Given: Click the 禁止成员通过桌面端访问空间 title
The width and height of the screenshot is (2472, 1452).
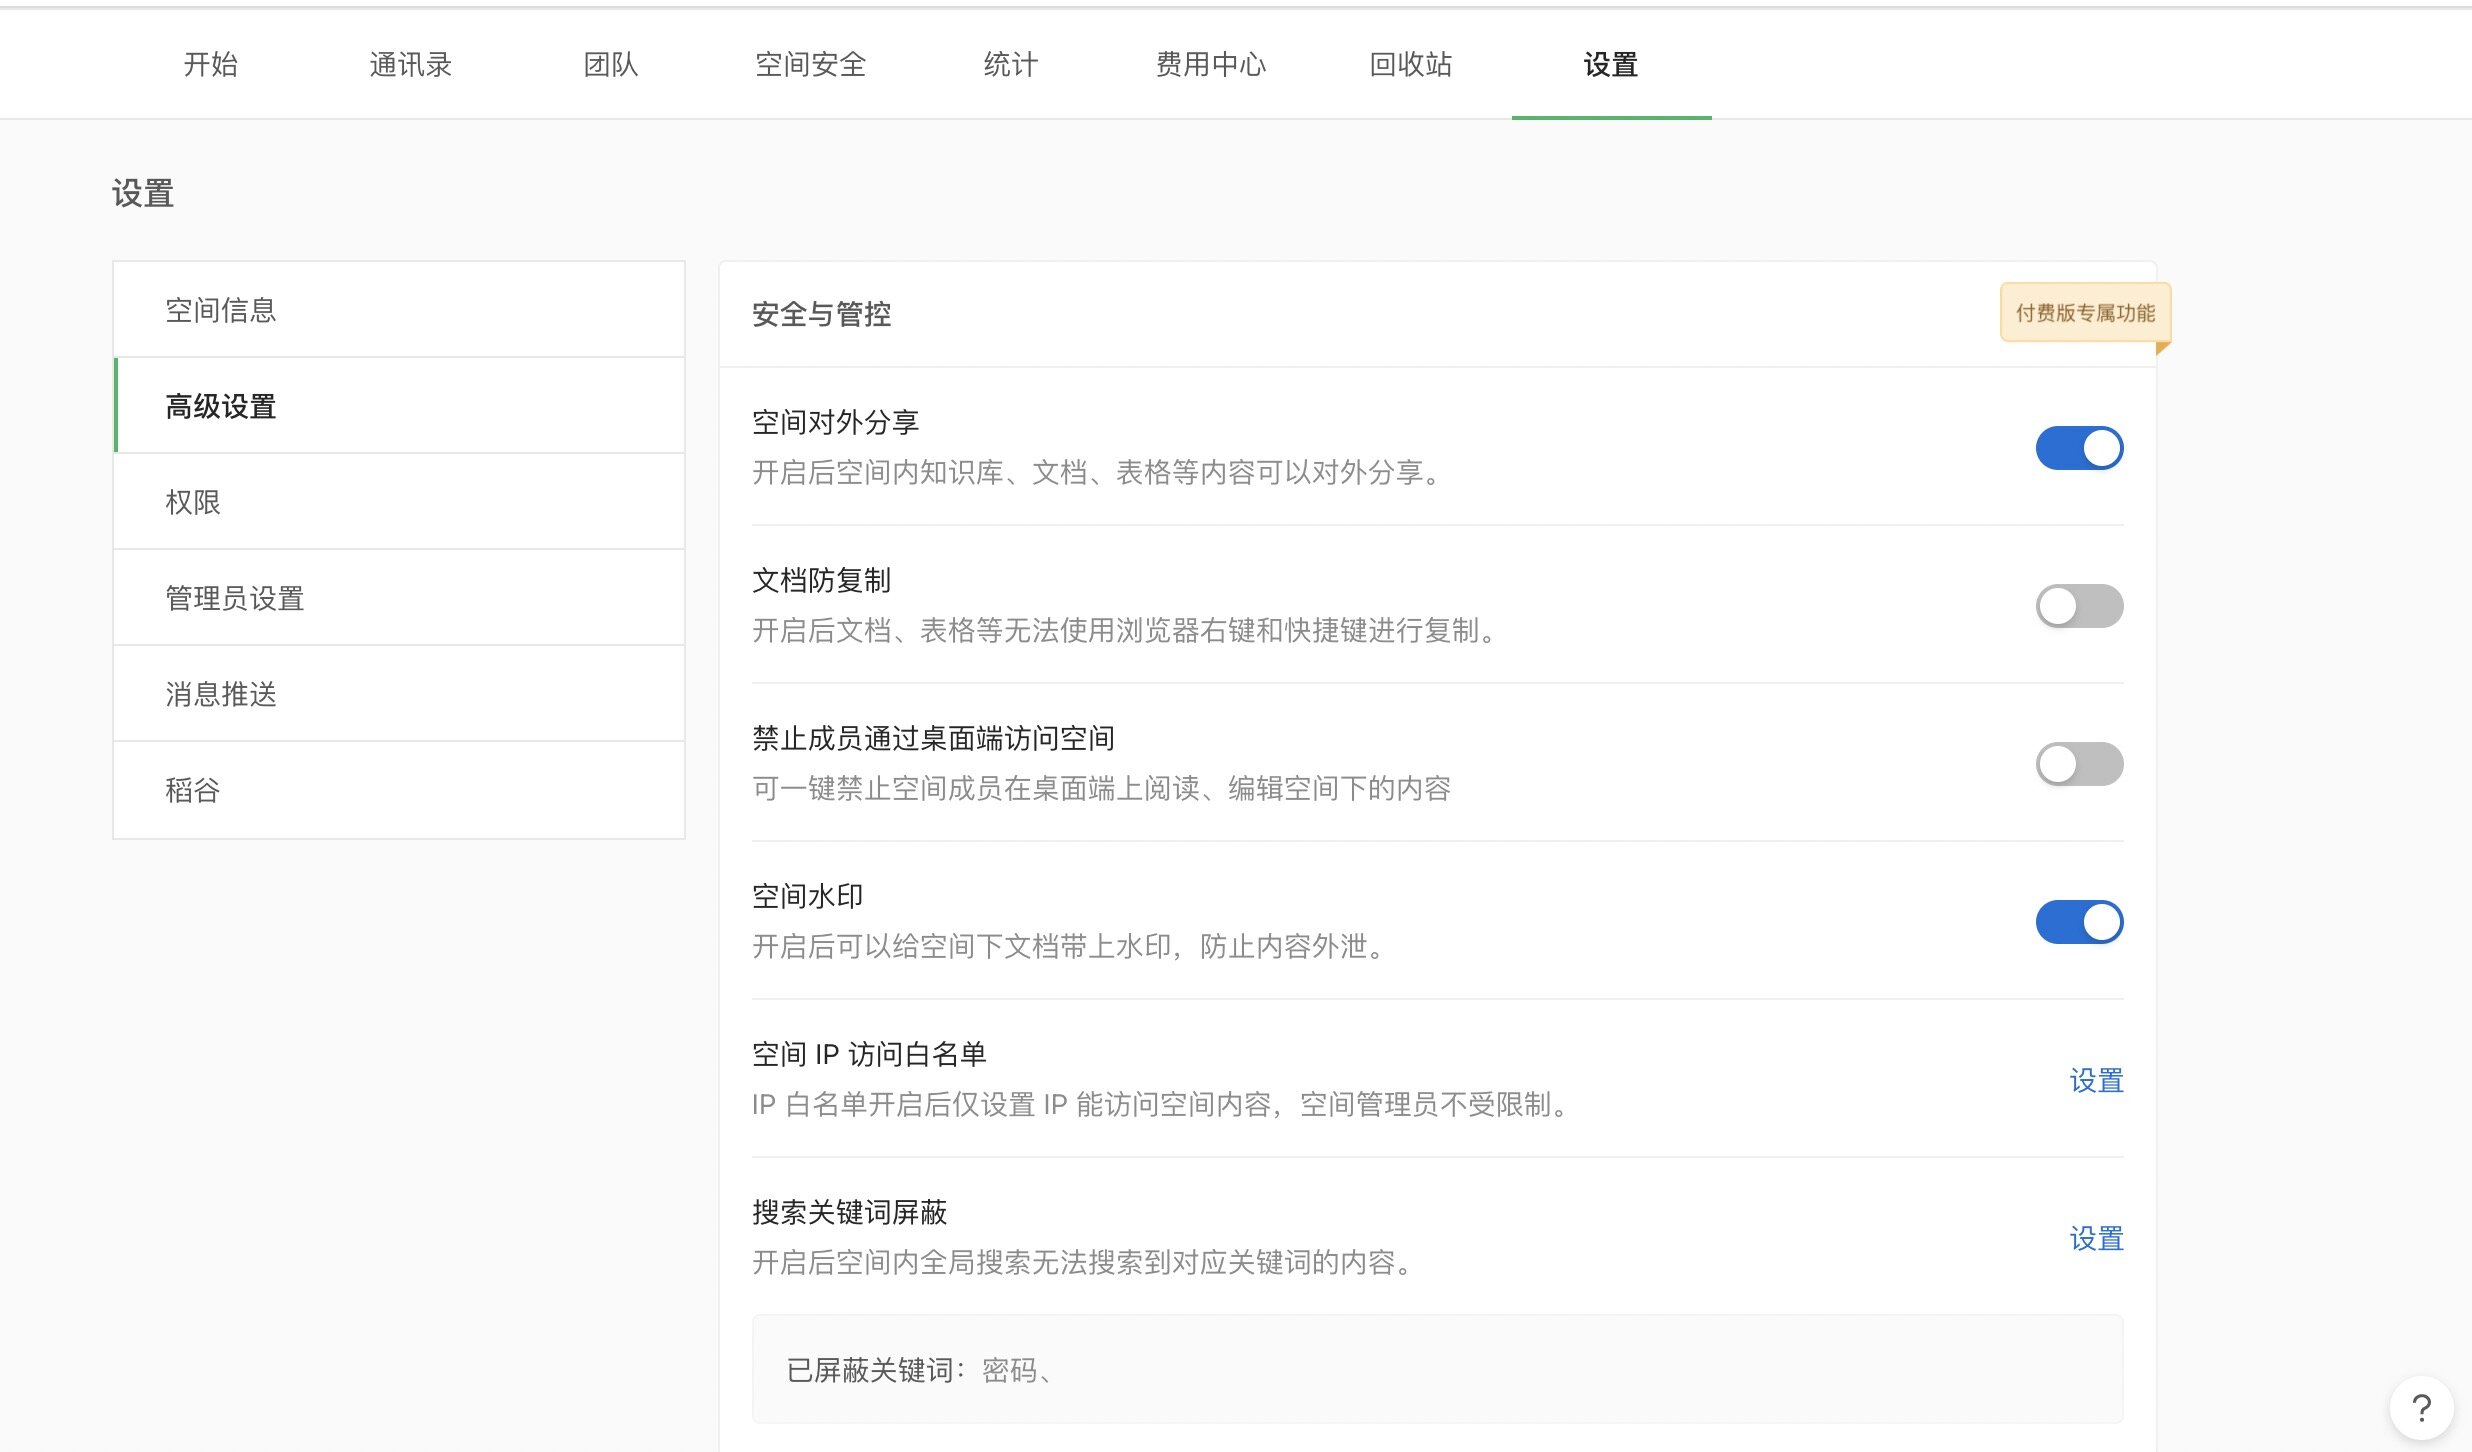Looking at the screenshot, I should (x=933, y=738).
